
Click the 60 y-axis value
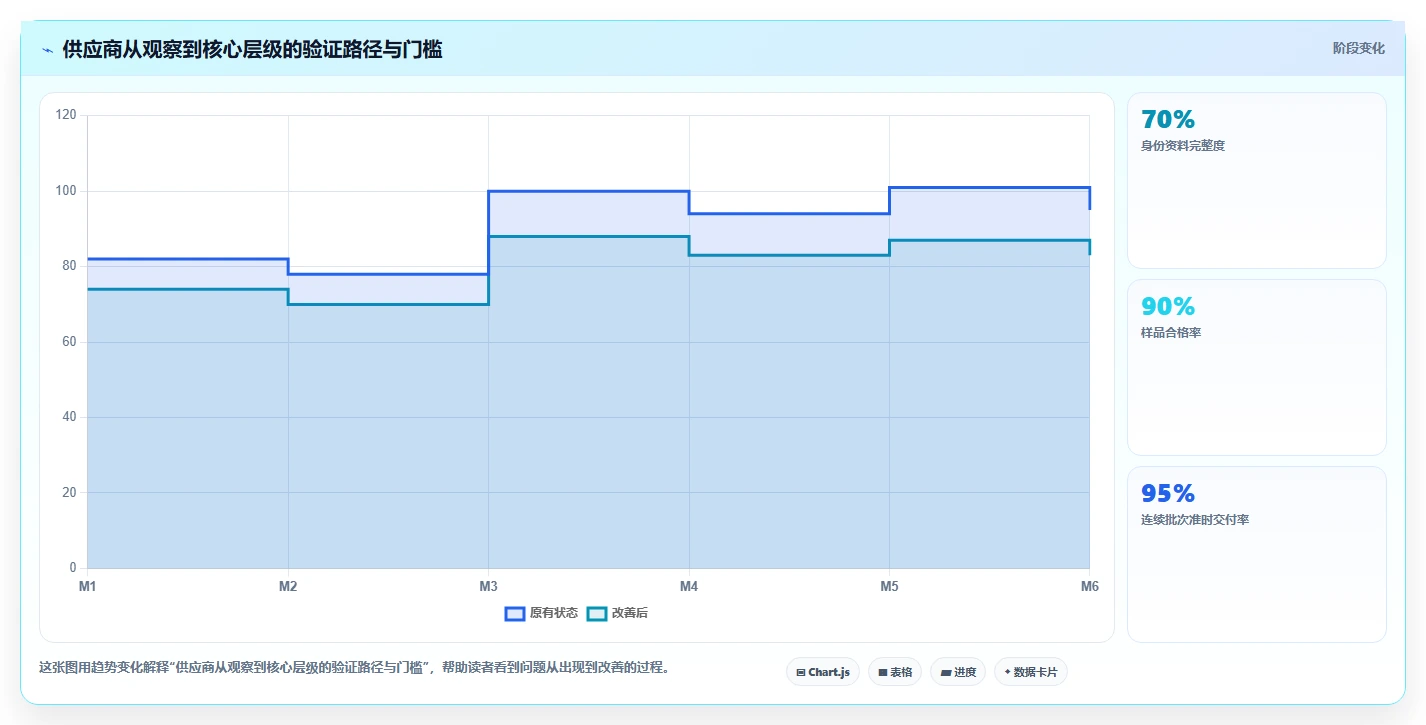tap(70, 342)
